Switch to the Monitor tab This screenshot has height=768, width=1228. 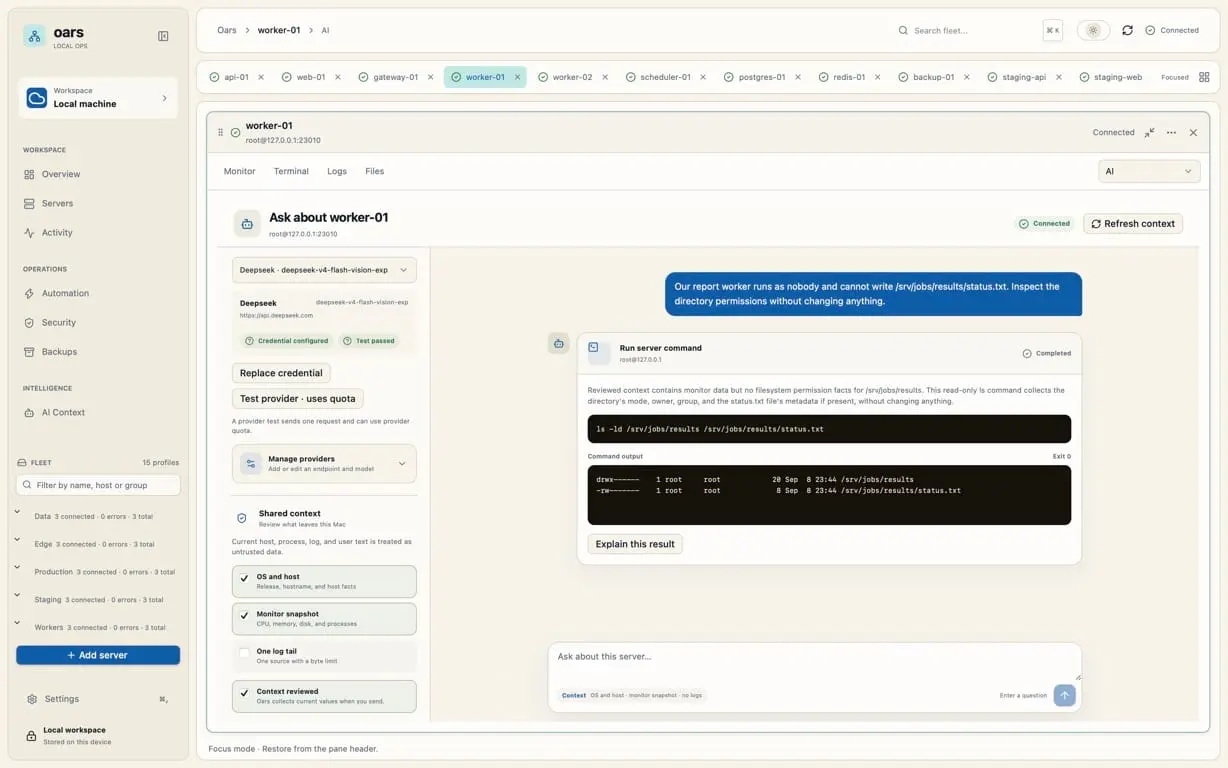pos(239,171)
